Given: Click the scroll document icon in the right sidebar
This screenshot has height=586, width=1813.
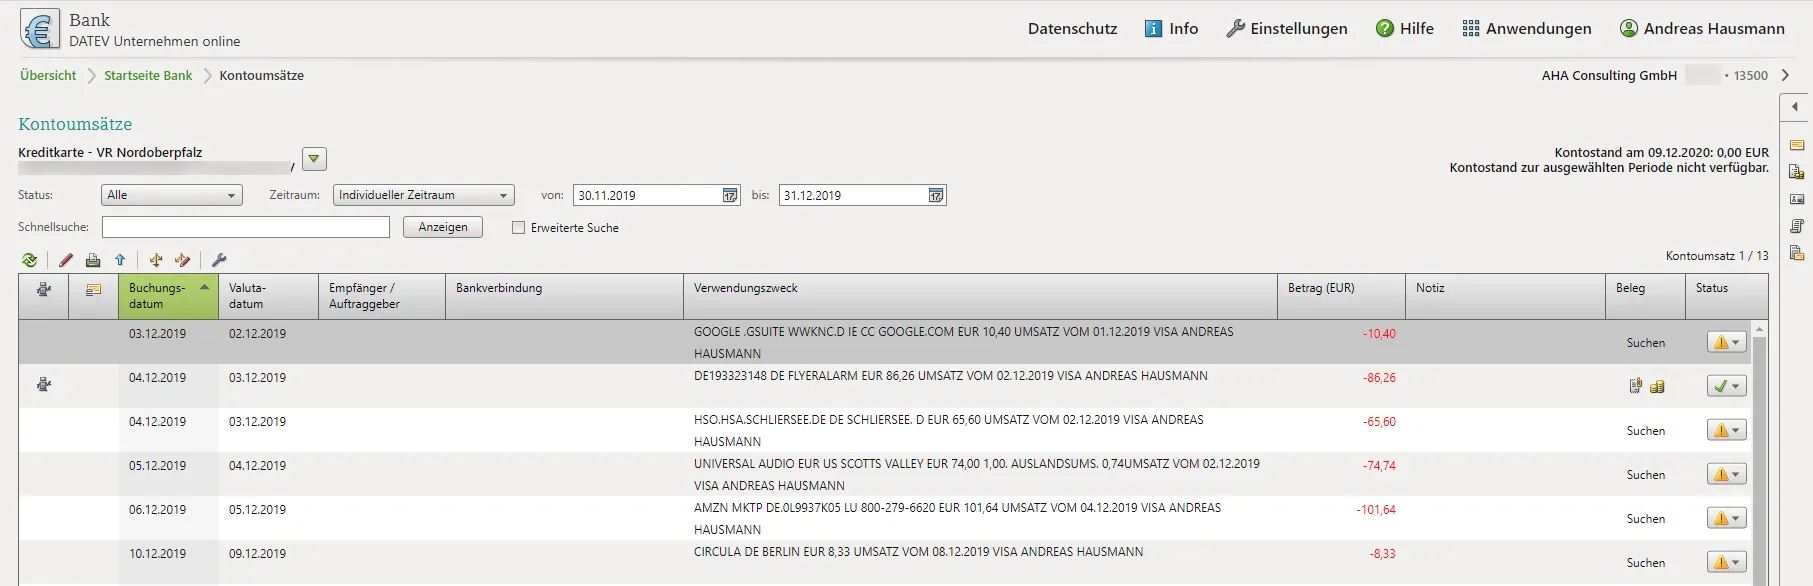Looking at the screenshot, I should tap(1797, 226).
